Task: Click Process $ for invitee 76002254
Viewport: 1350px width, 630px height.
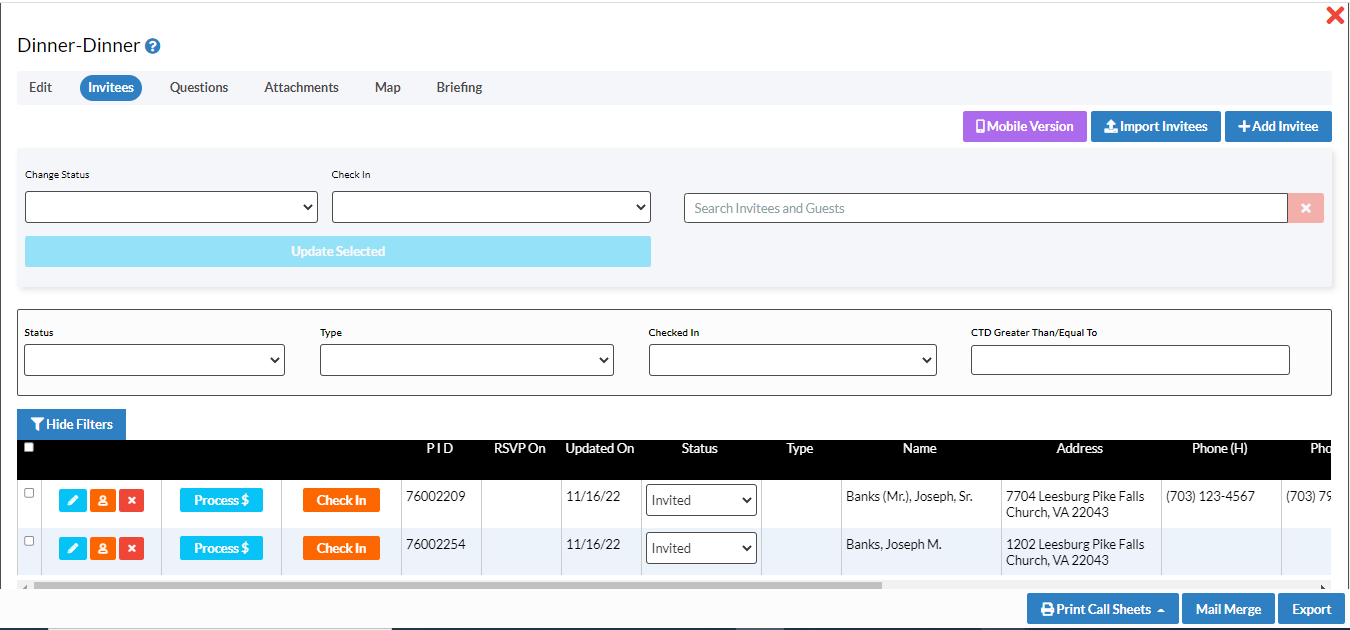Action: point(221,548)
